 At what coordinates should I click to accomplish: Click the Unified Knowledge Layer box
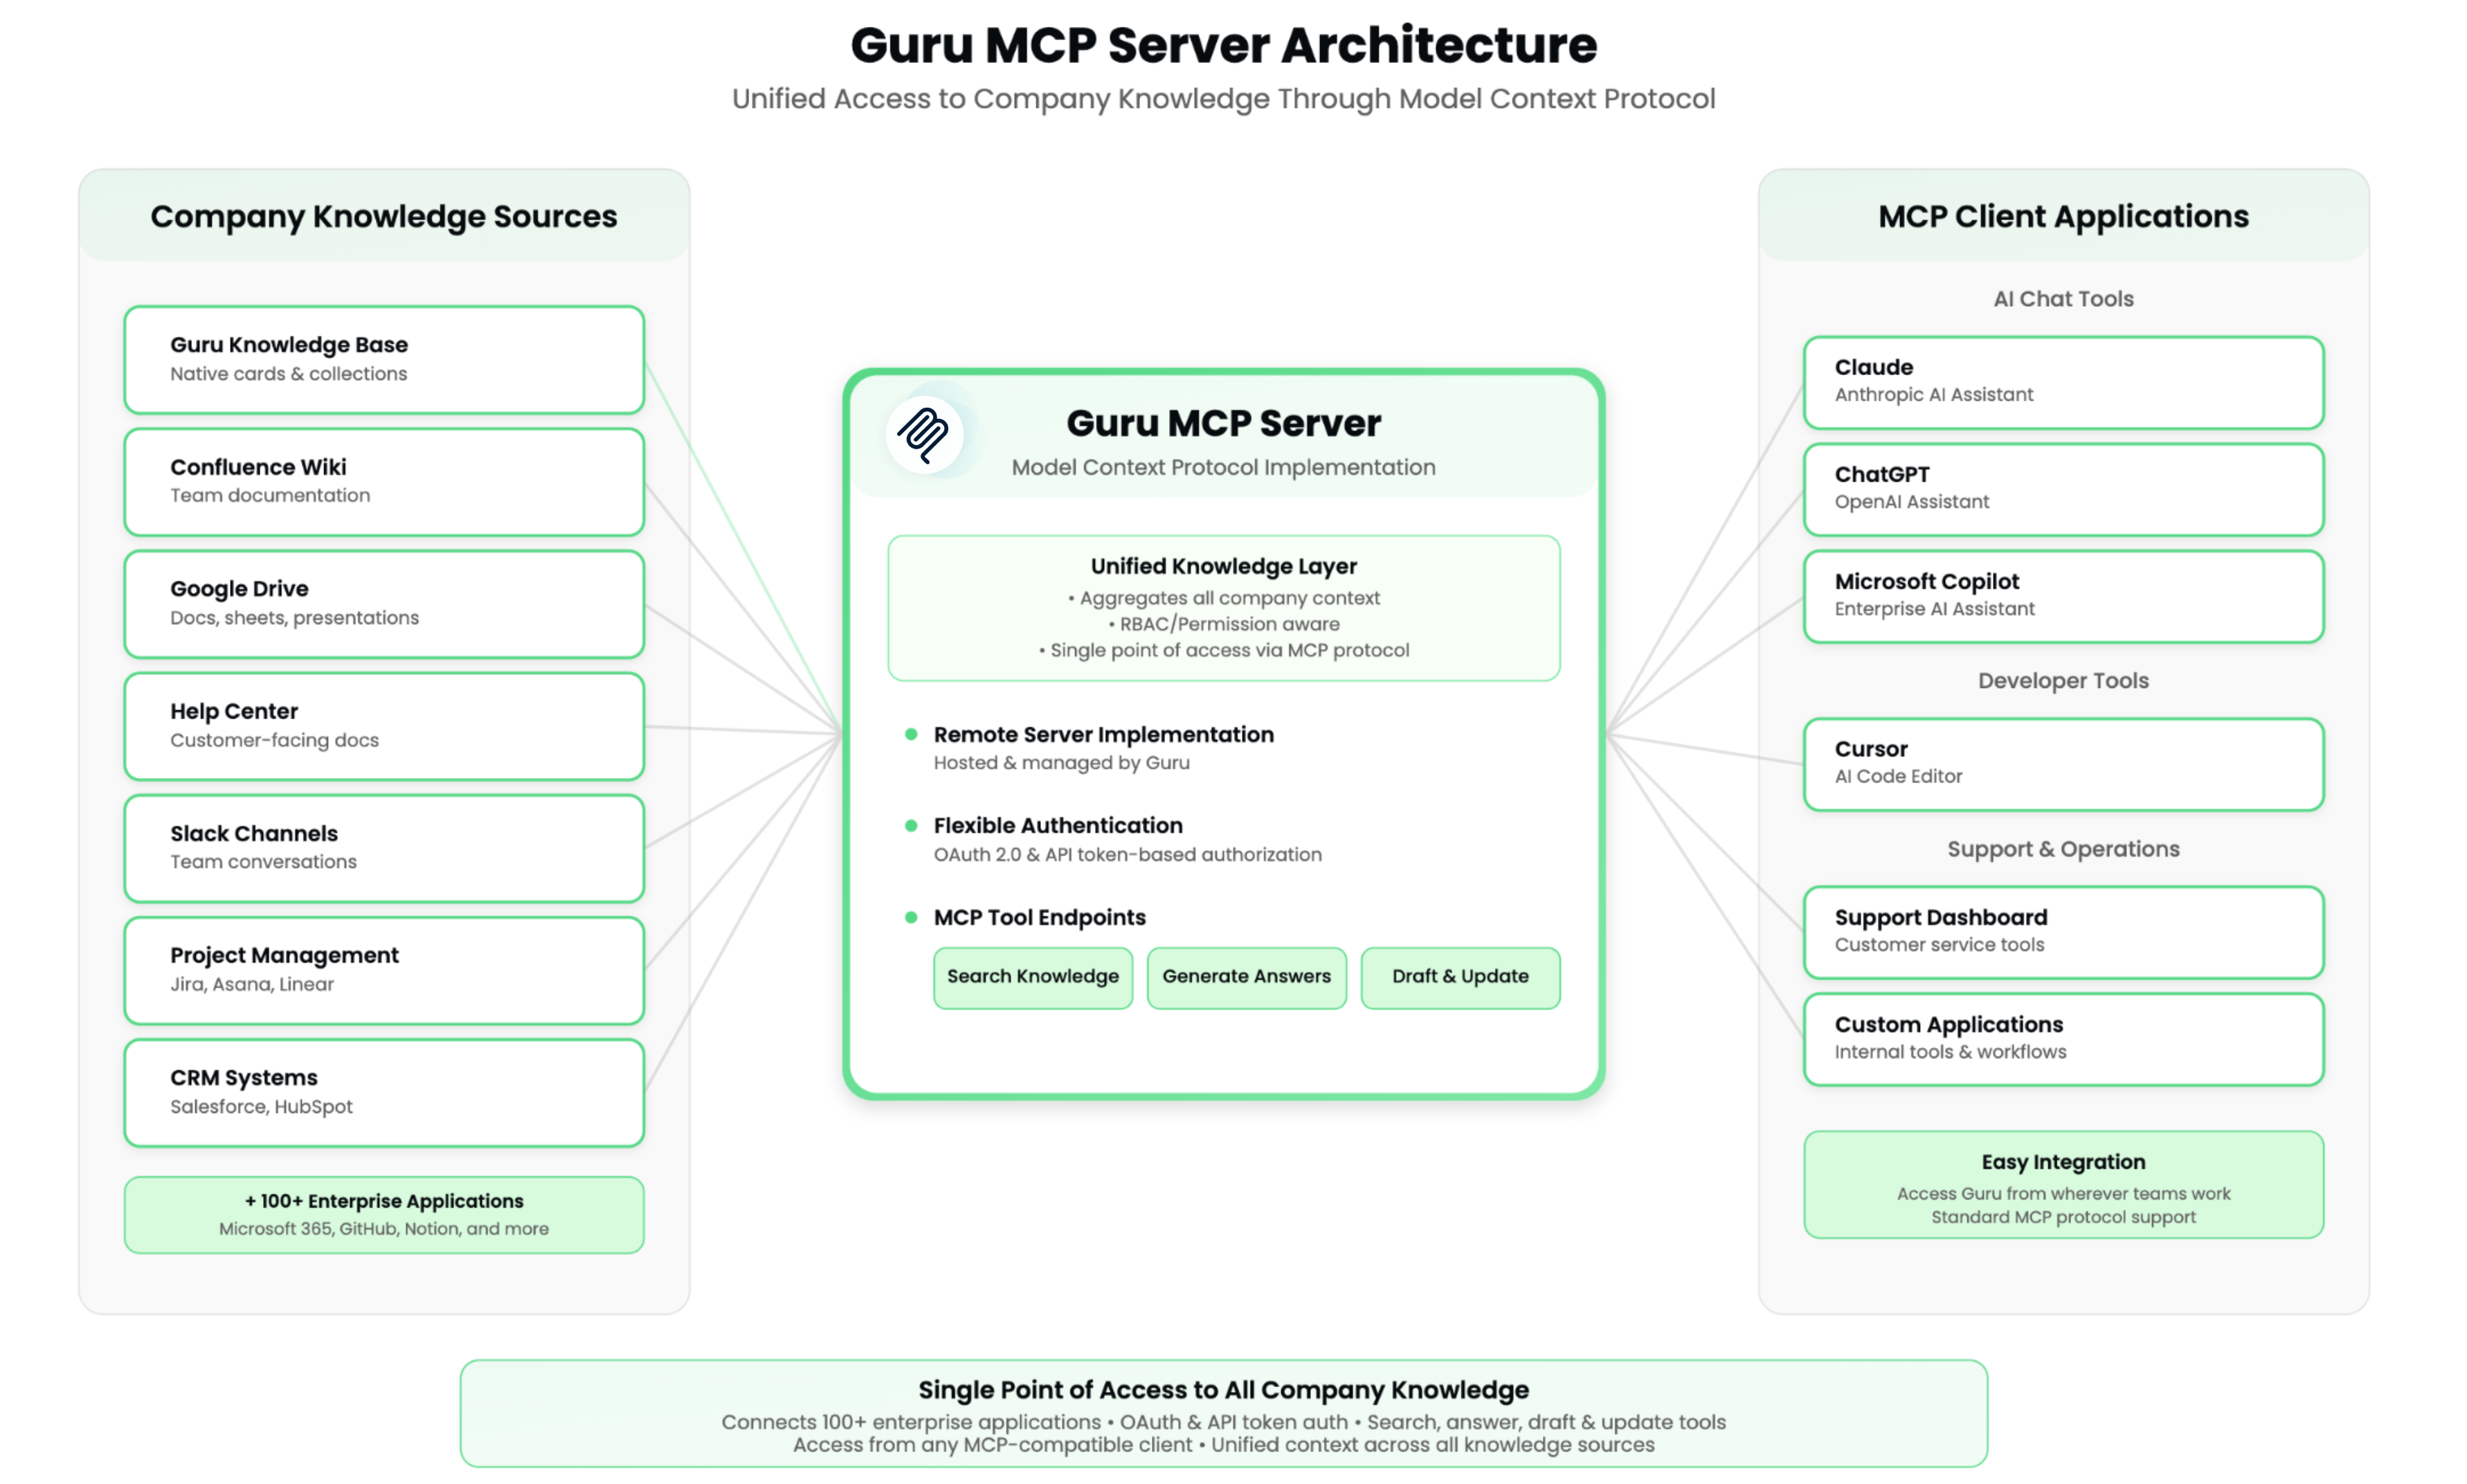[1223, 607]
